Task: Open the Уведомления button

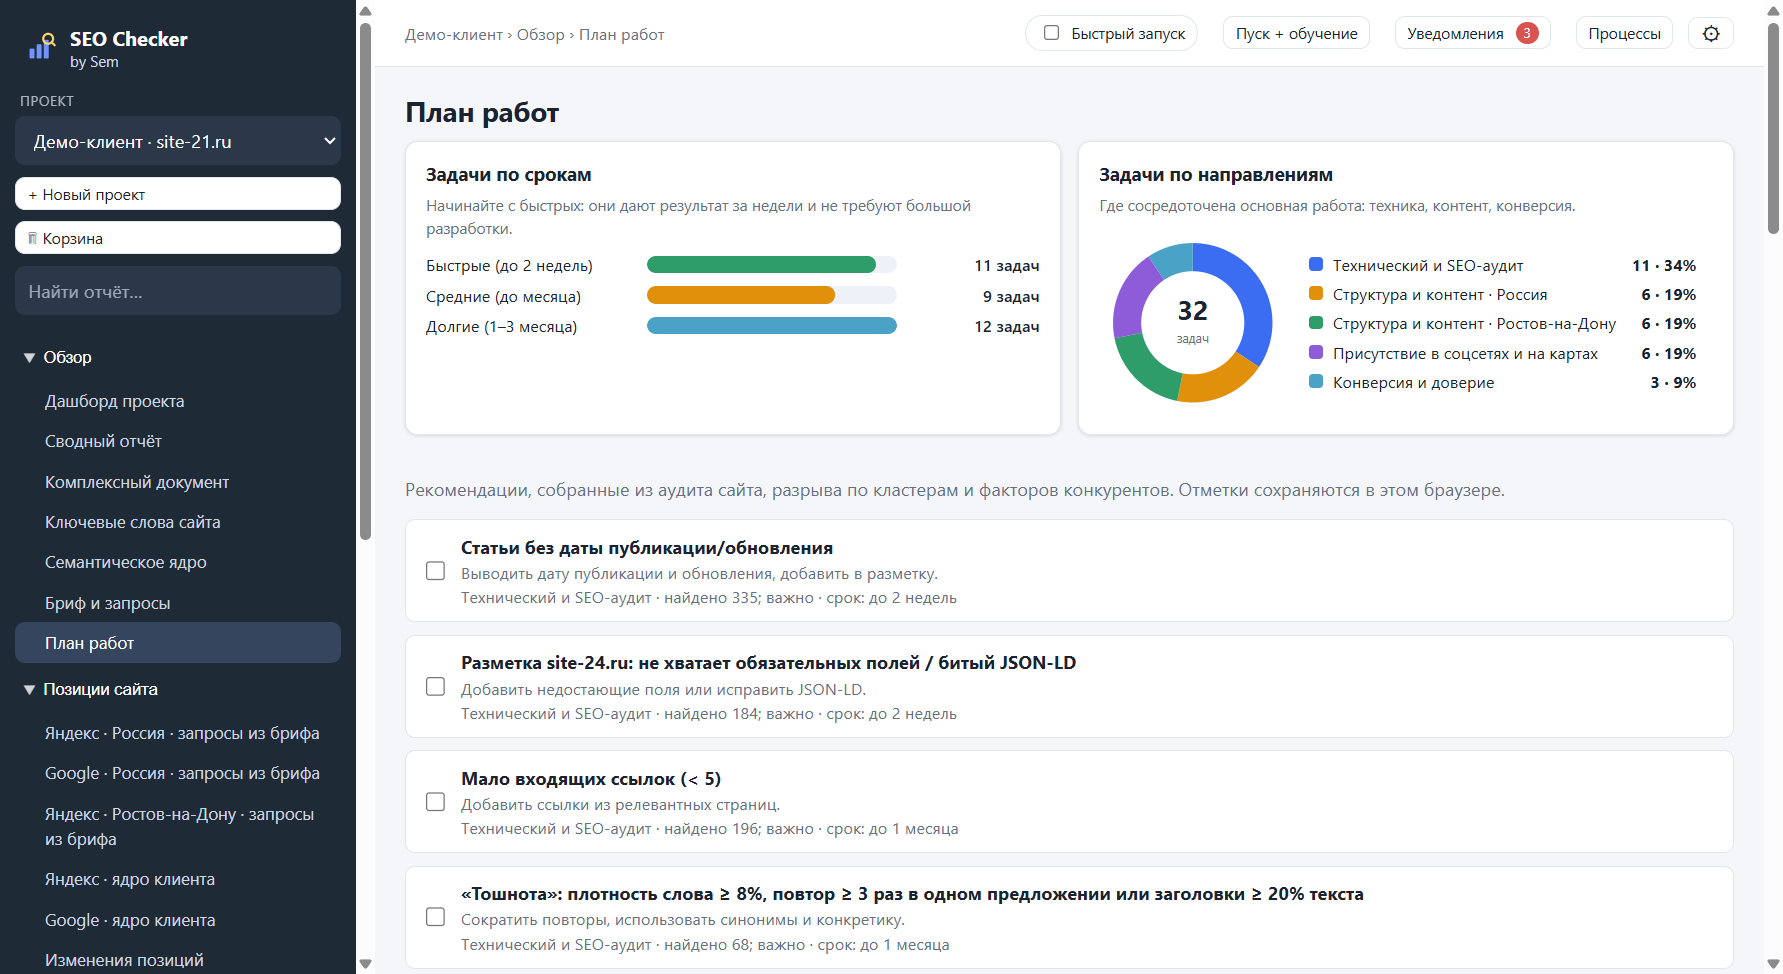Action: [x=1472, y=33]
